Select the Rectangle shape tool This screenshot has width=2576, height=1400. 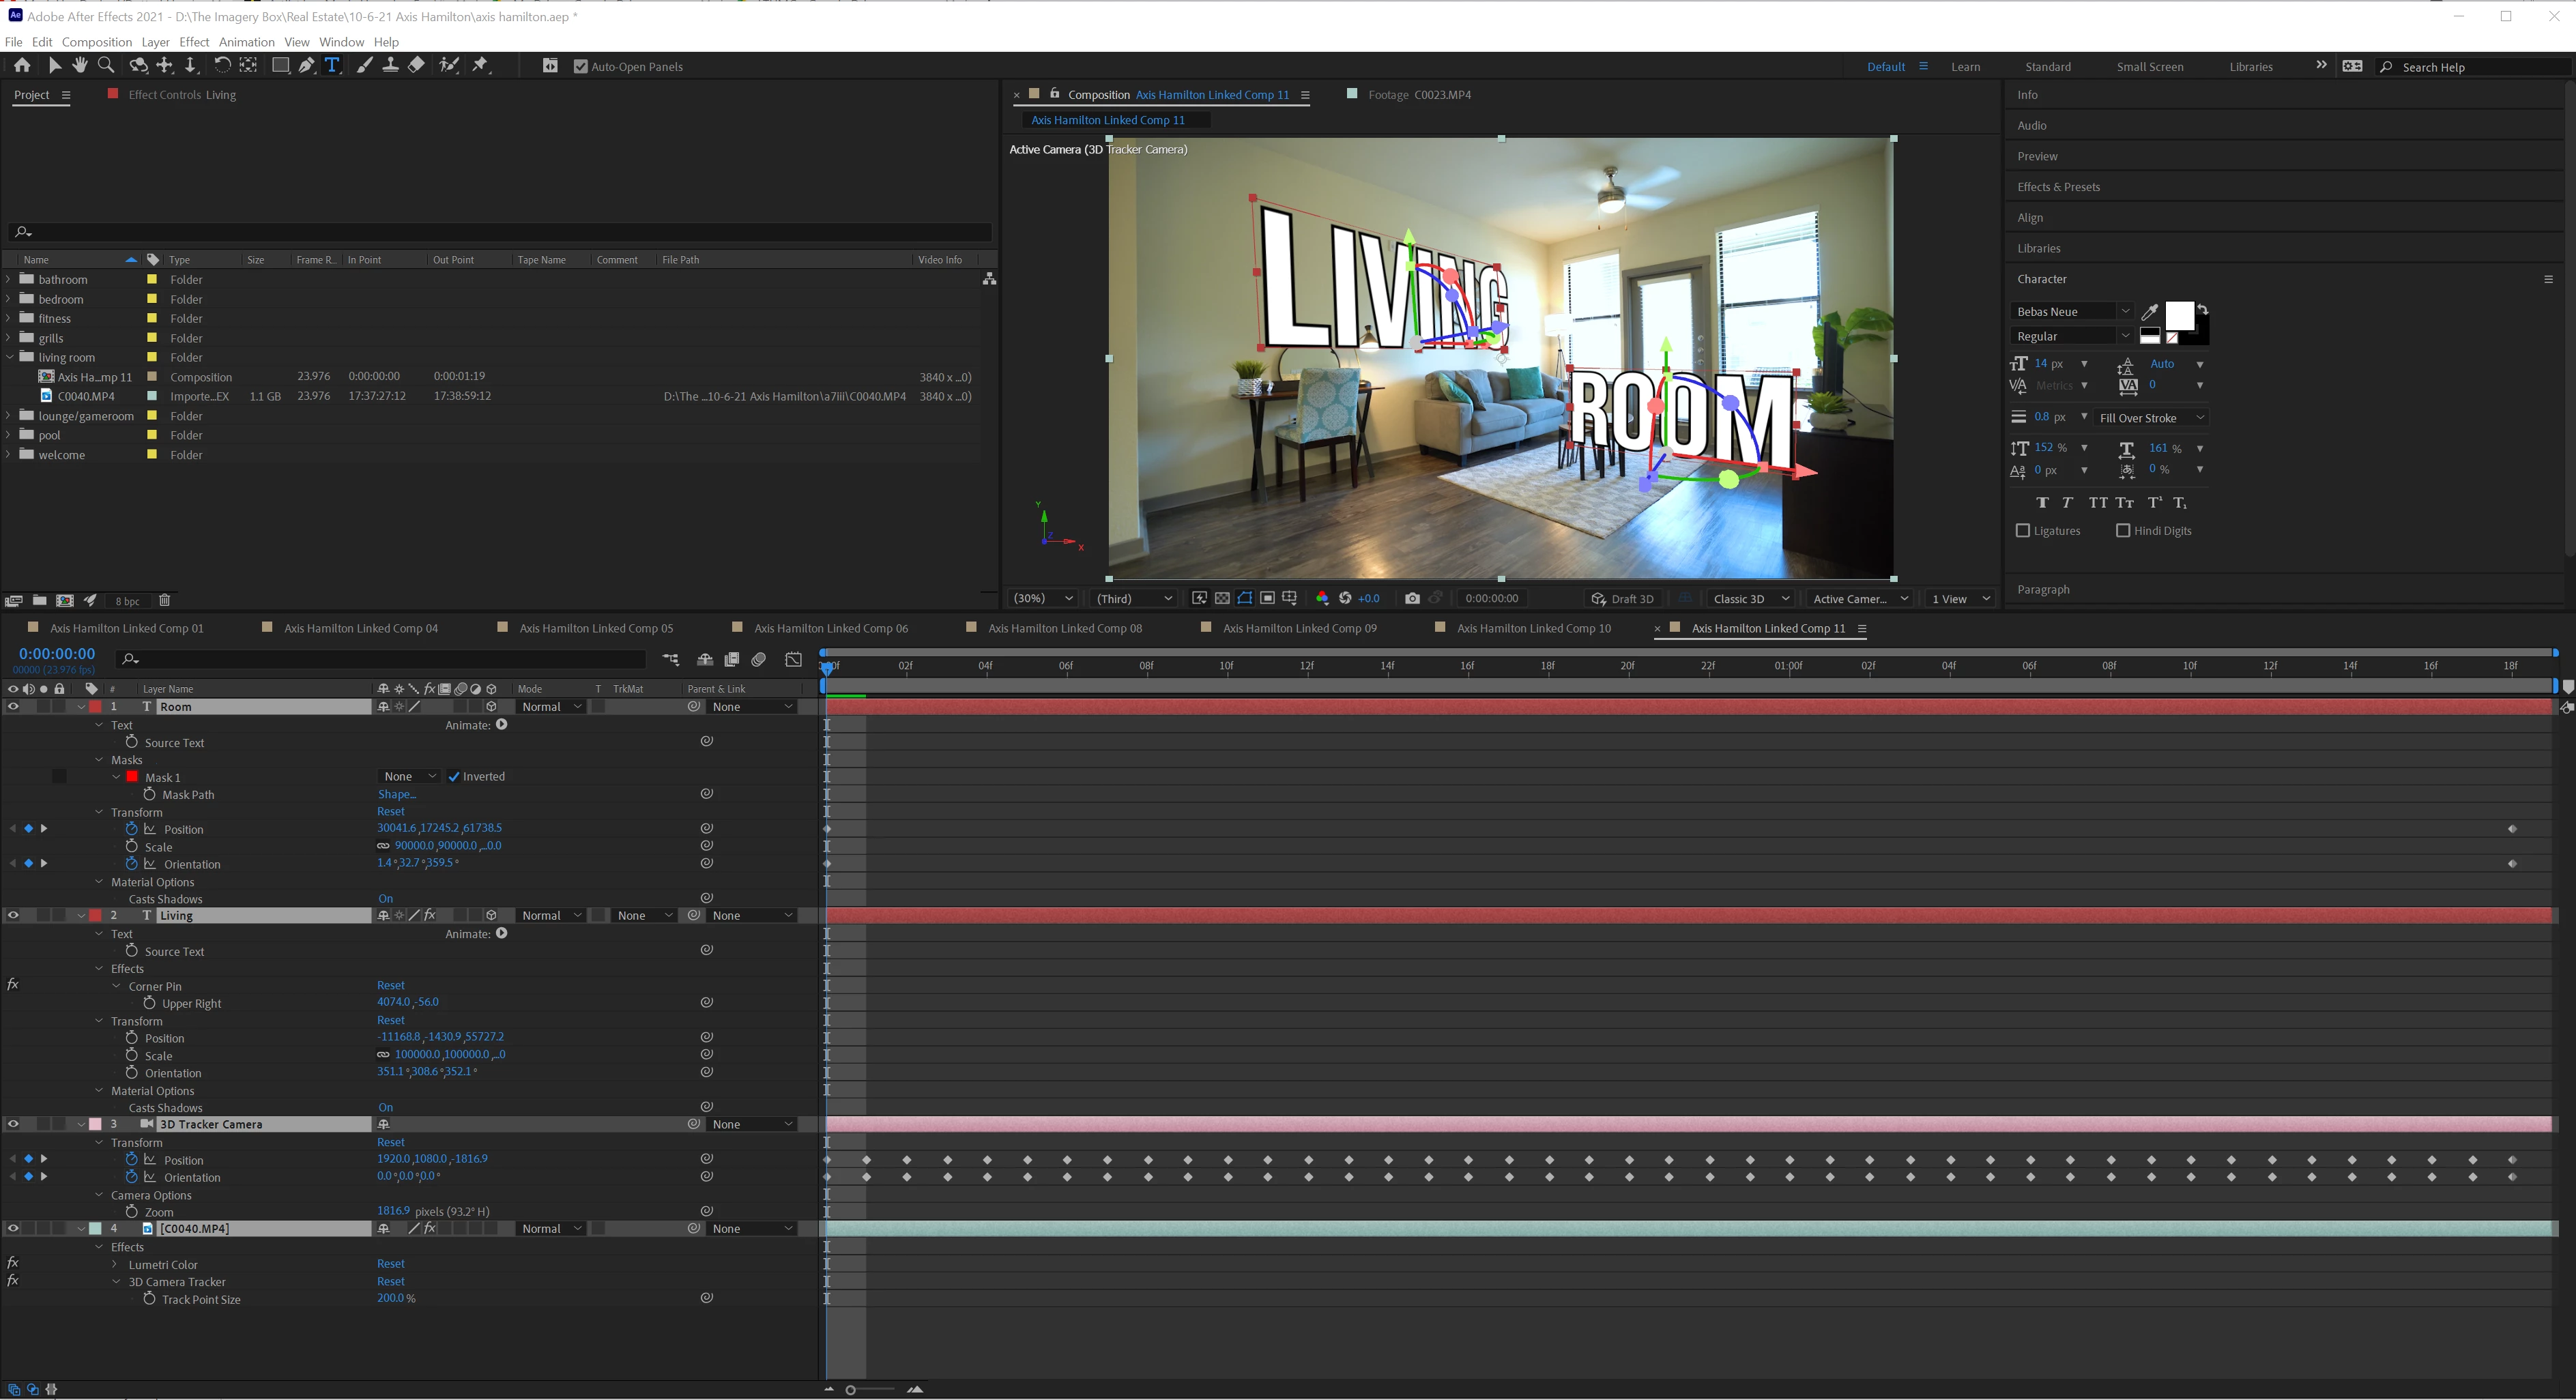(280, 66)
